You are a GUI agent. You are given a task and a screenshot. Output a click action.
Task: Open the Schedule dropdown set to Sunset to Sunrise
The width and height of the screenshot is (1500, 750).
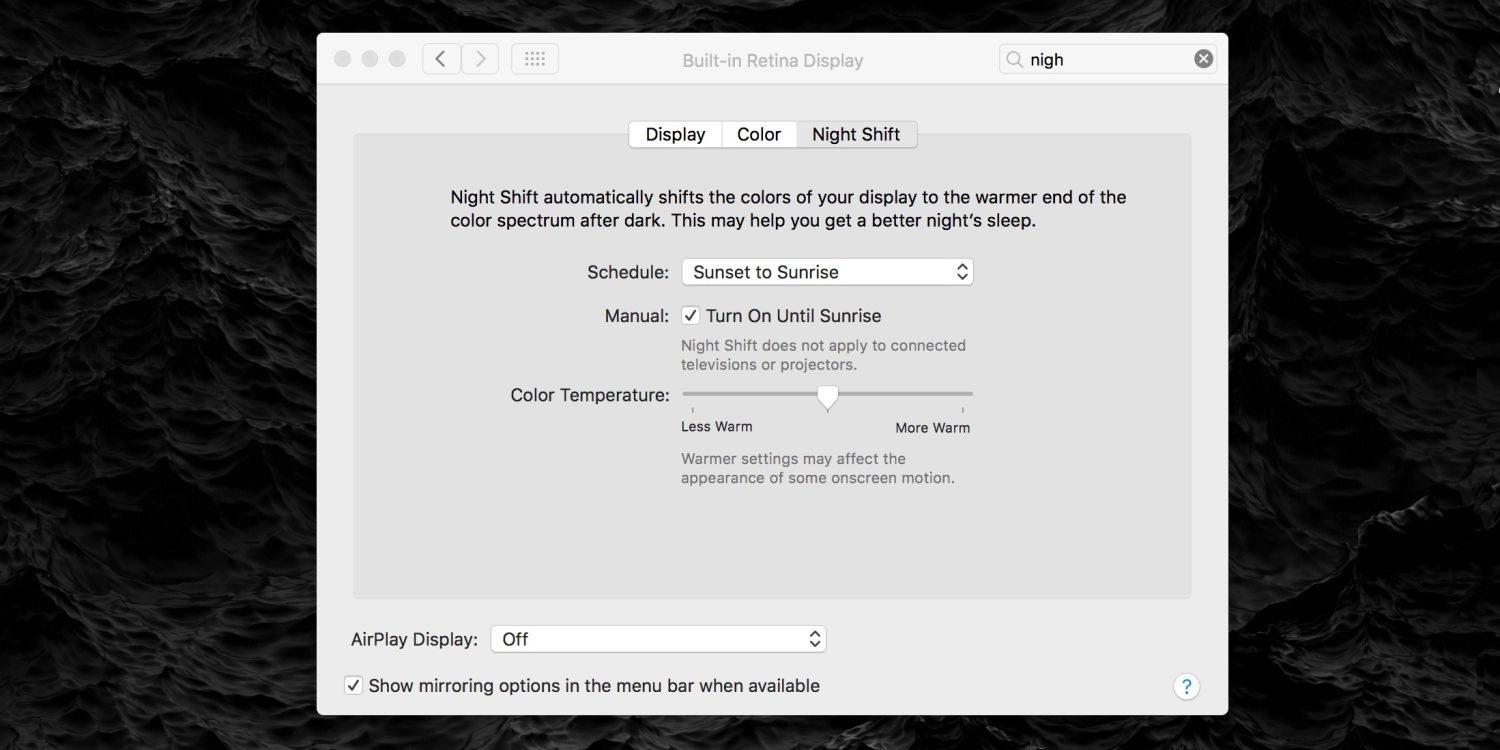click(x=827, y=272)
